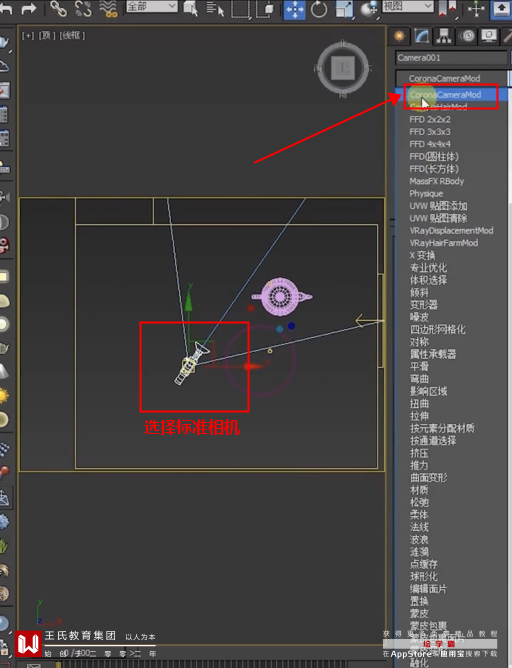
Task: Click the camera icon in left toolbar
Action: (3, 197)
